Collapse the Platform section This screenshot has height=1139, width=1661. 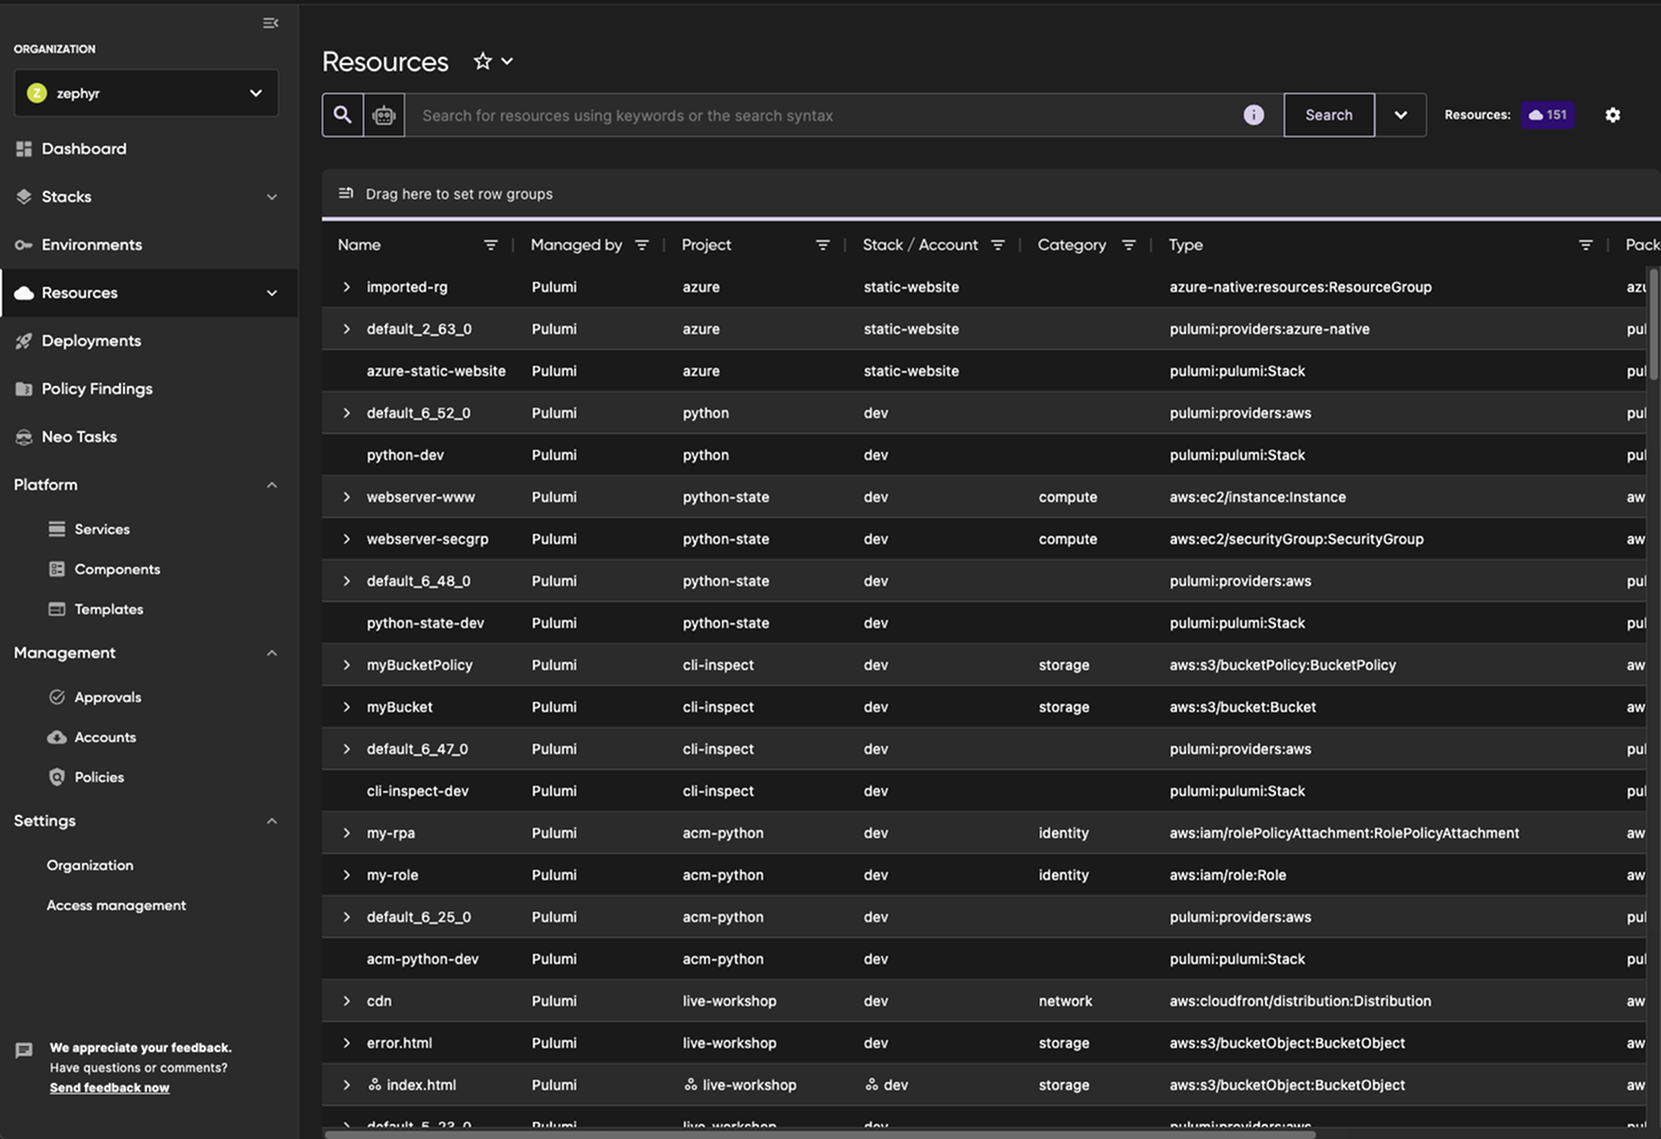tap(272, 485)
